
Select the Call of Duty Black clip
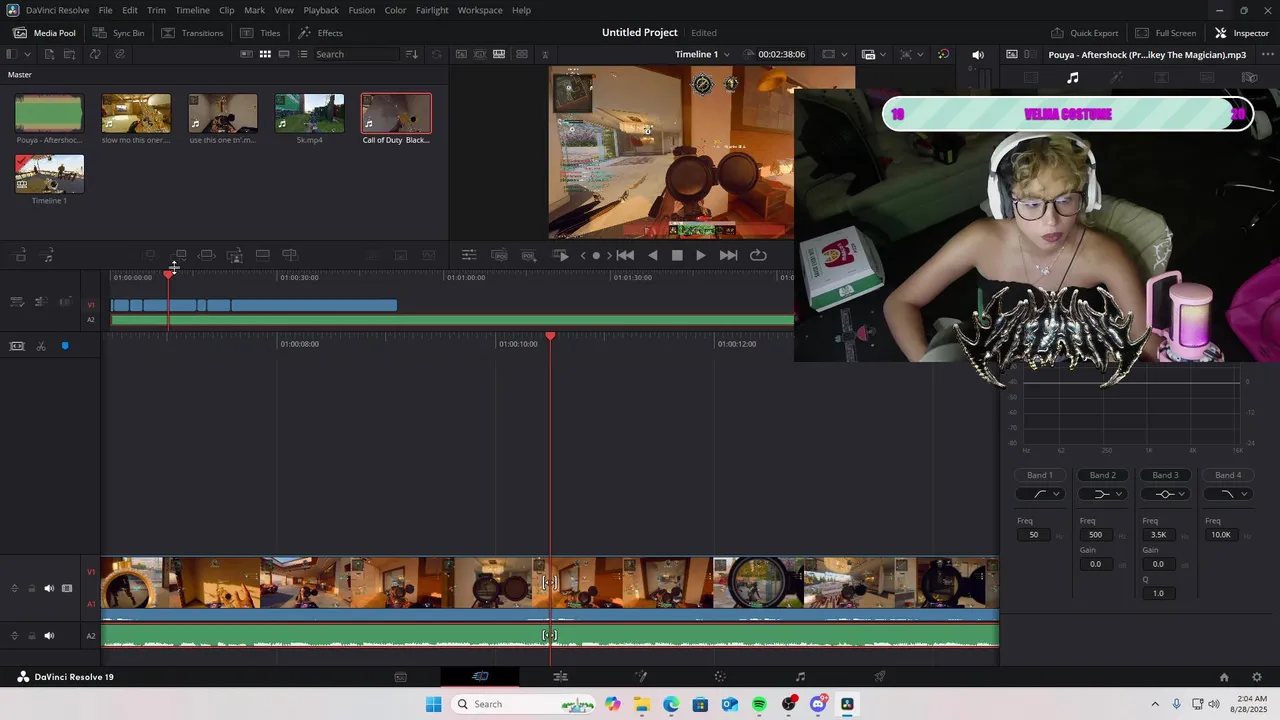396,113
